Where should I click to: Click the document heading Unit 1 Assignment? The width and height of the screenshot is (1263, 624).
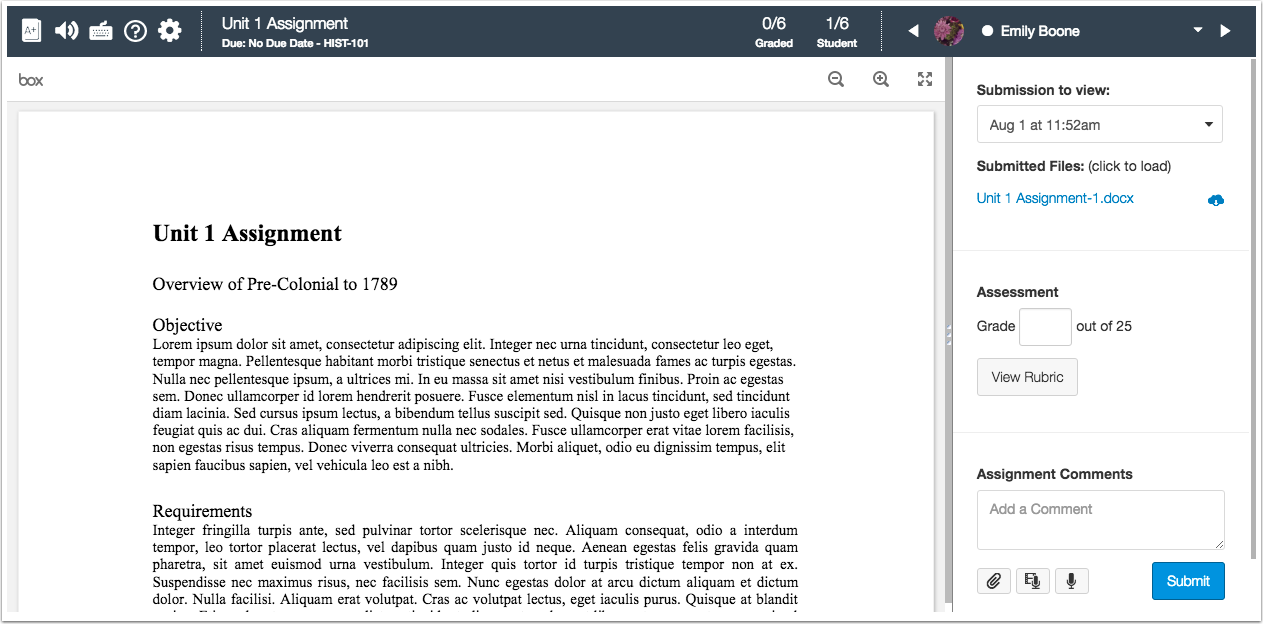[x=247, y=234]
